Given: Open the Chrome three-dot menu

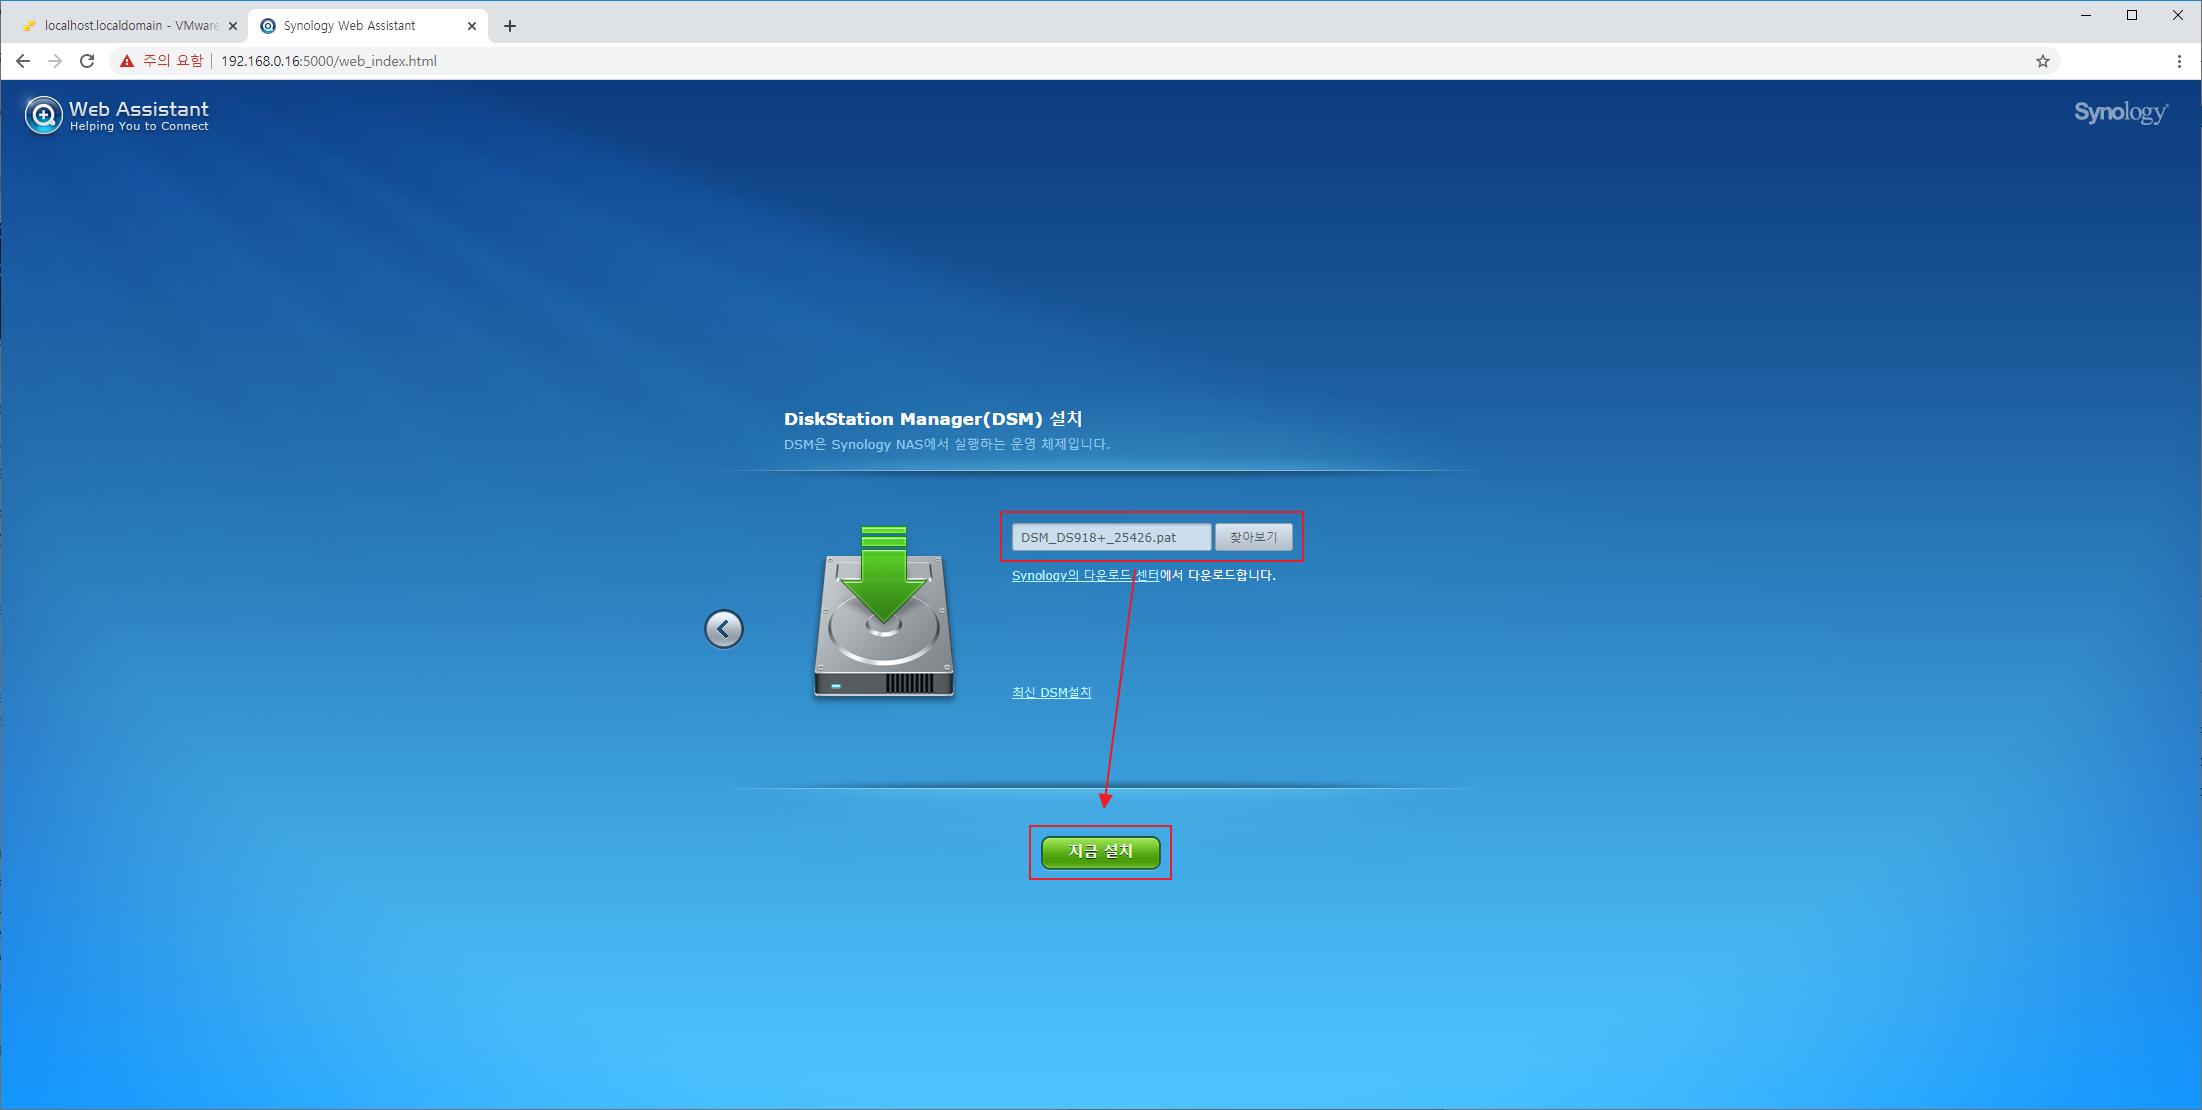Looking at the screenshot, I should pos(2179,61).
